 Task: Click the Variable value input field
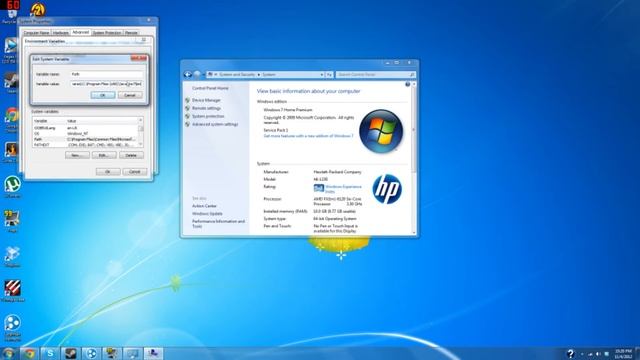point(107,84)
